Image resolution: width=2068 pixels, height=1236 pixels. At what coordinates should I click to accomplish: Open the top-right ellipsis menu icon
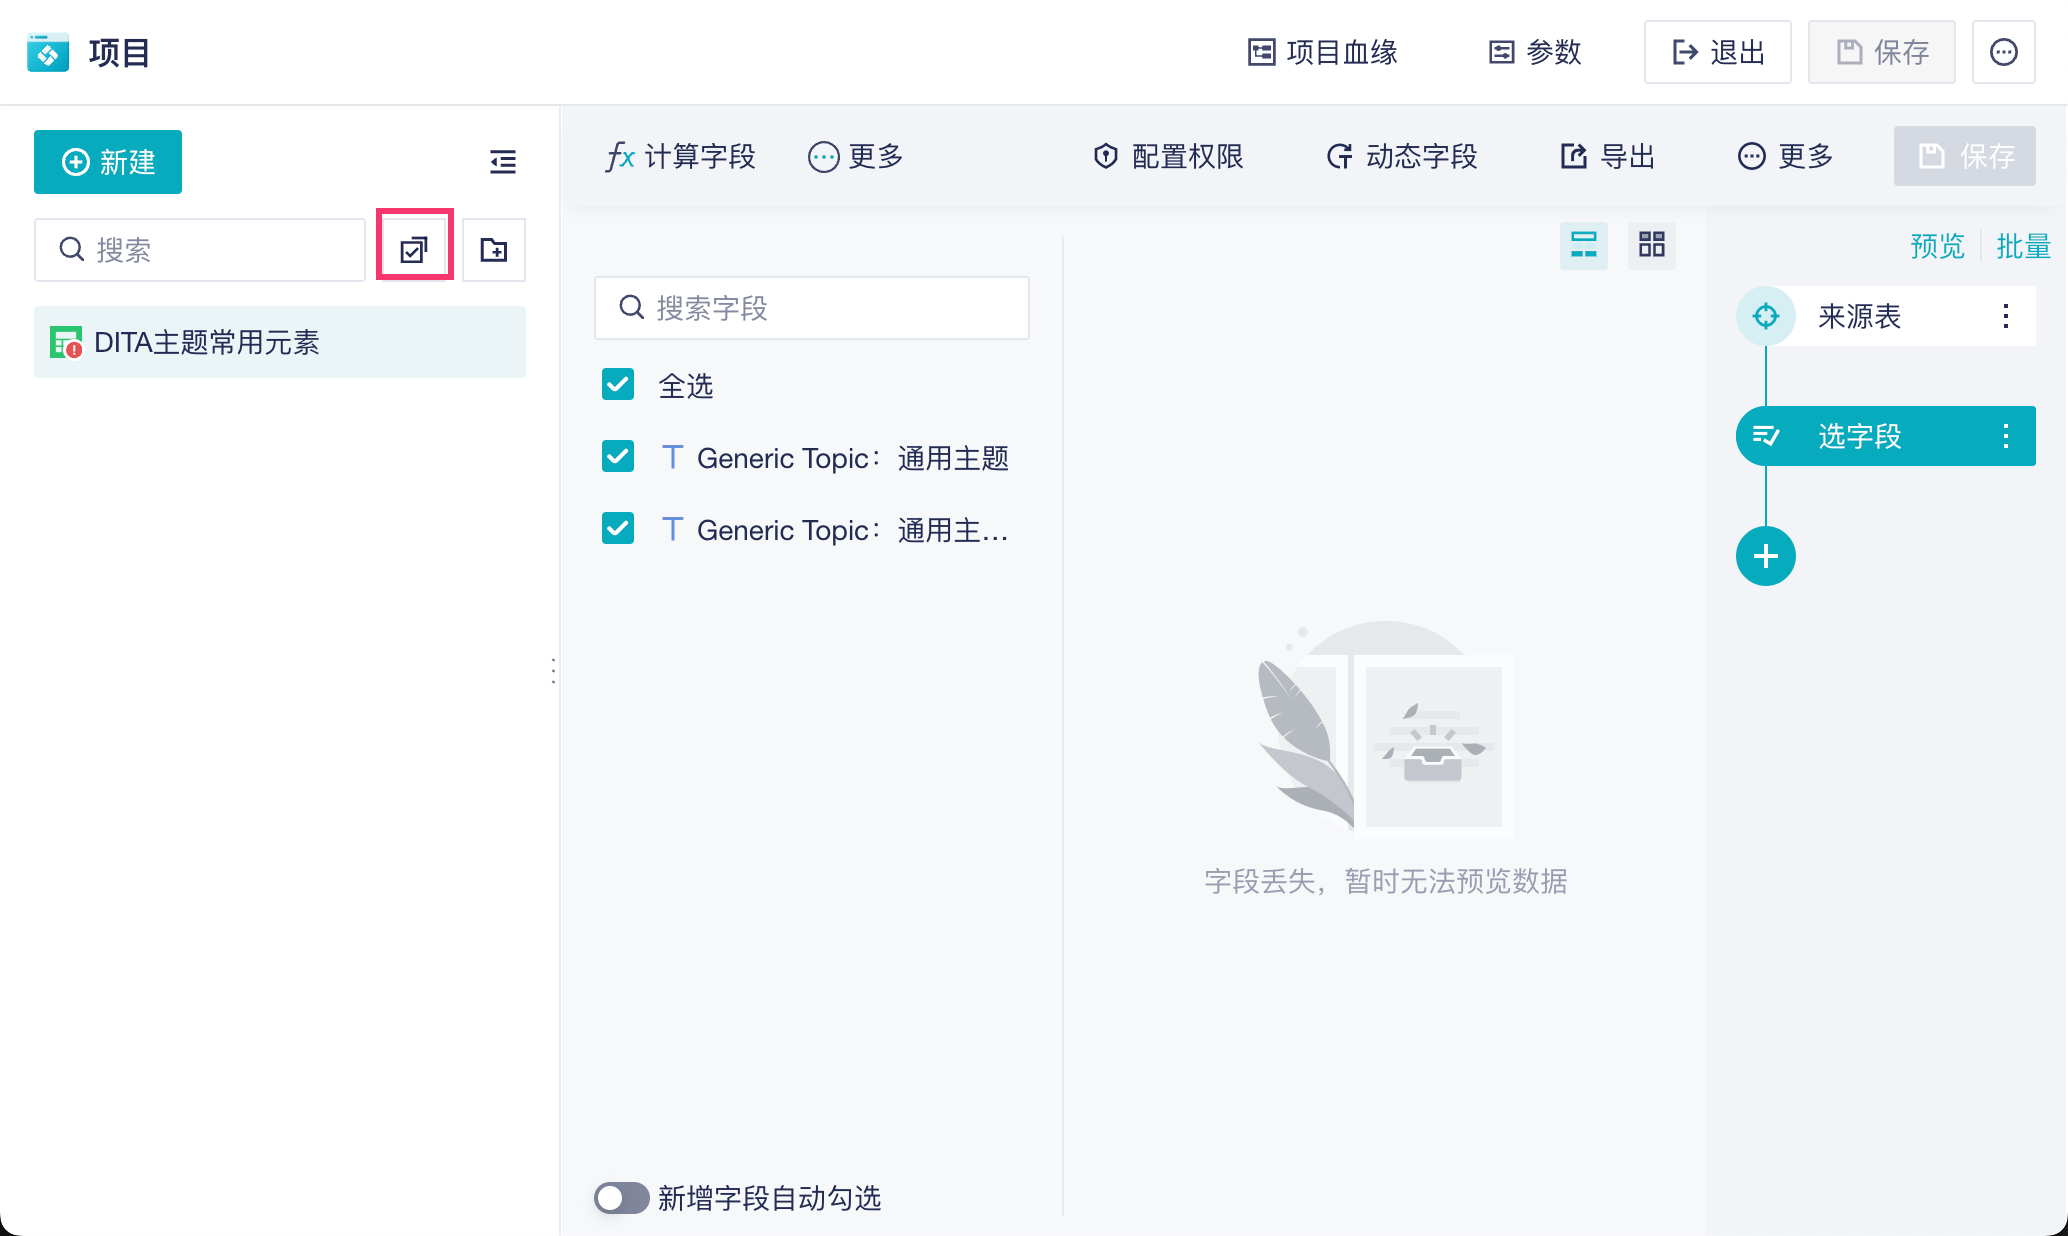(x=2004, y=52)
